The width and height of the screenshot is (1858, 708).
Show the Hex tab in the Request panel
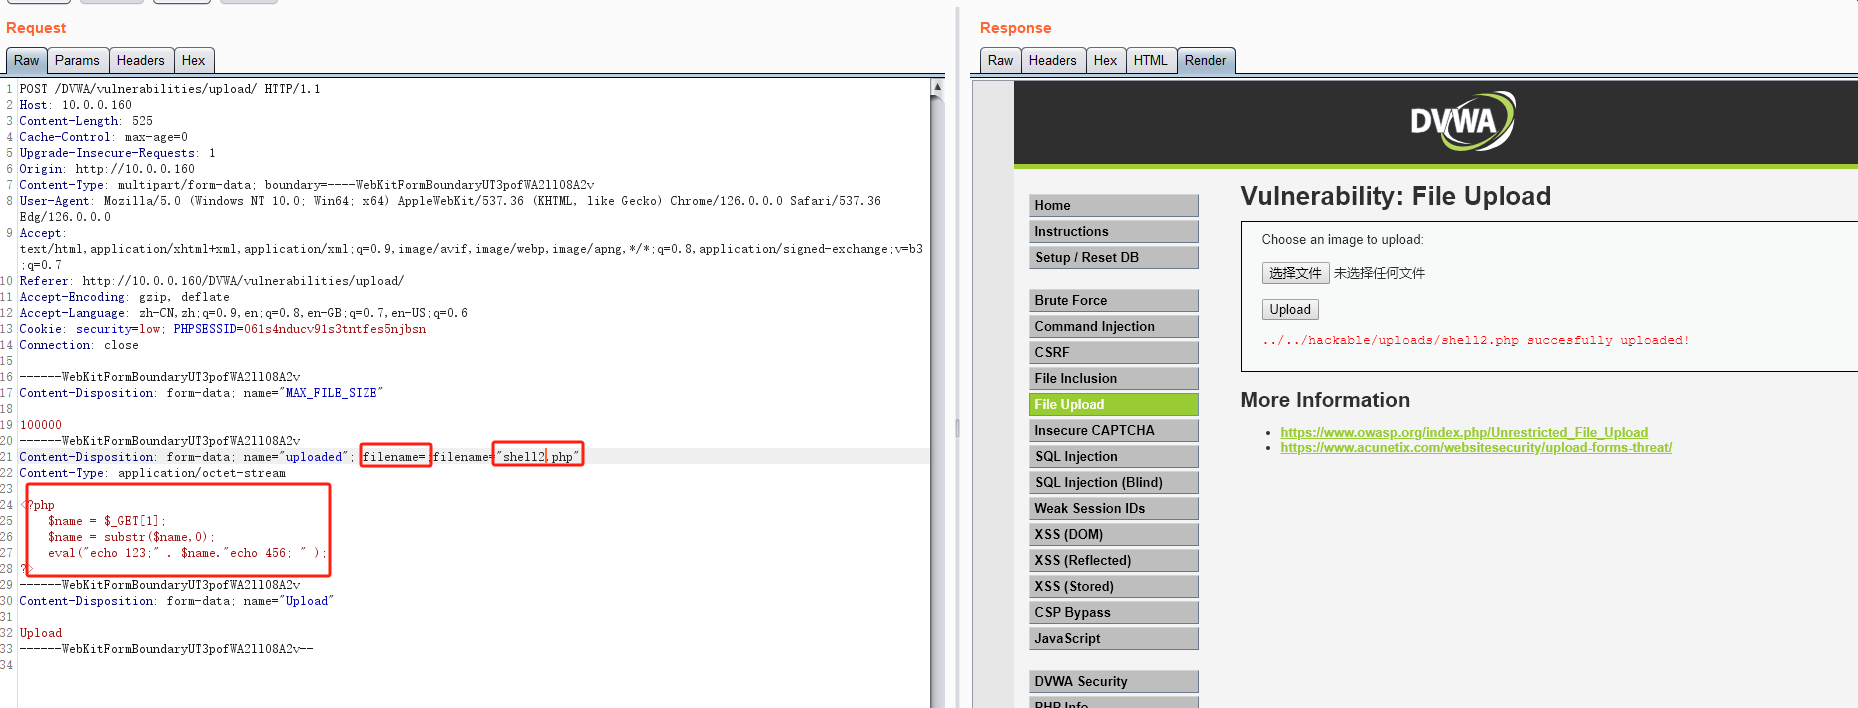pyautogui.click(x=194, y=60)
